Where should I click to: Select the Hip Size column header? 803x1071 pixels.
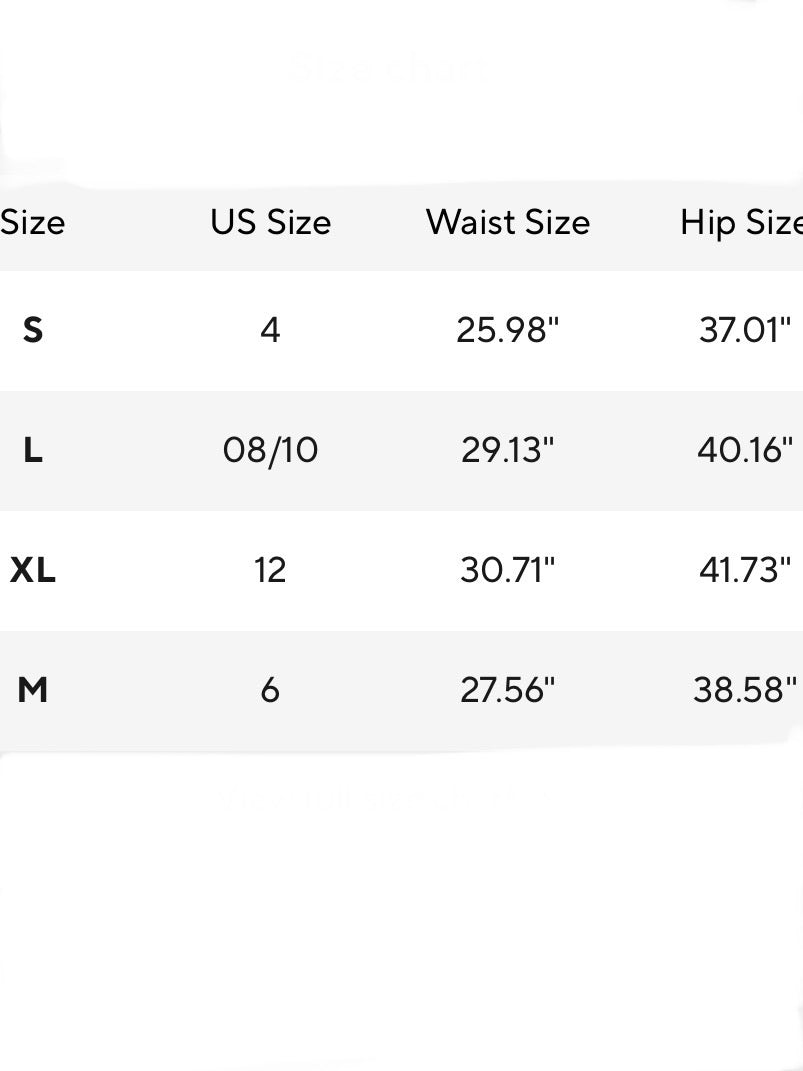tap(741, 222)
